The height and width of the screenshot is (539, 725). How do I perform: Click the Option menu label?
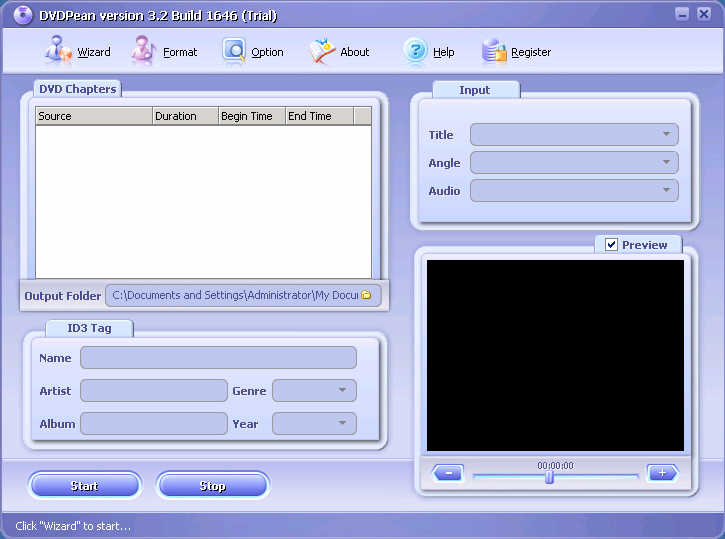267,52
